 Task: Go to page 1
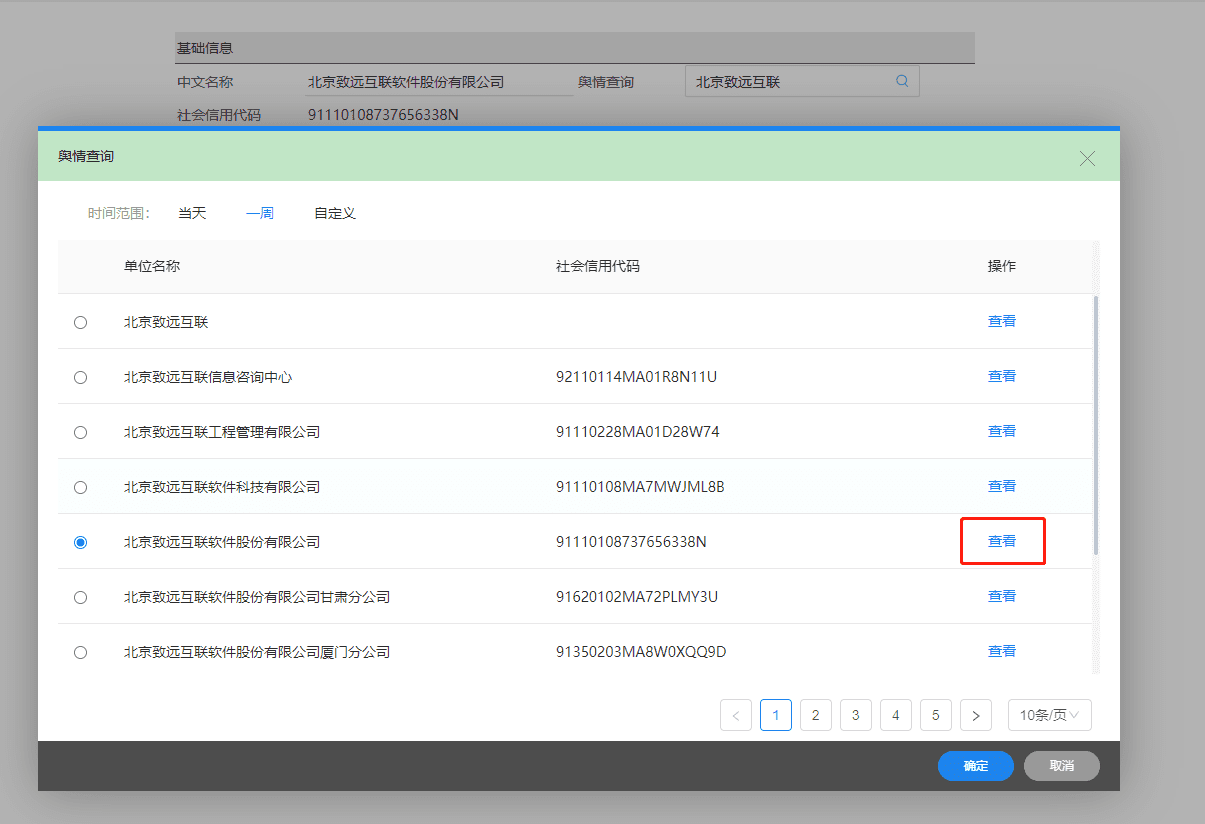(x=776, y=715)
